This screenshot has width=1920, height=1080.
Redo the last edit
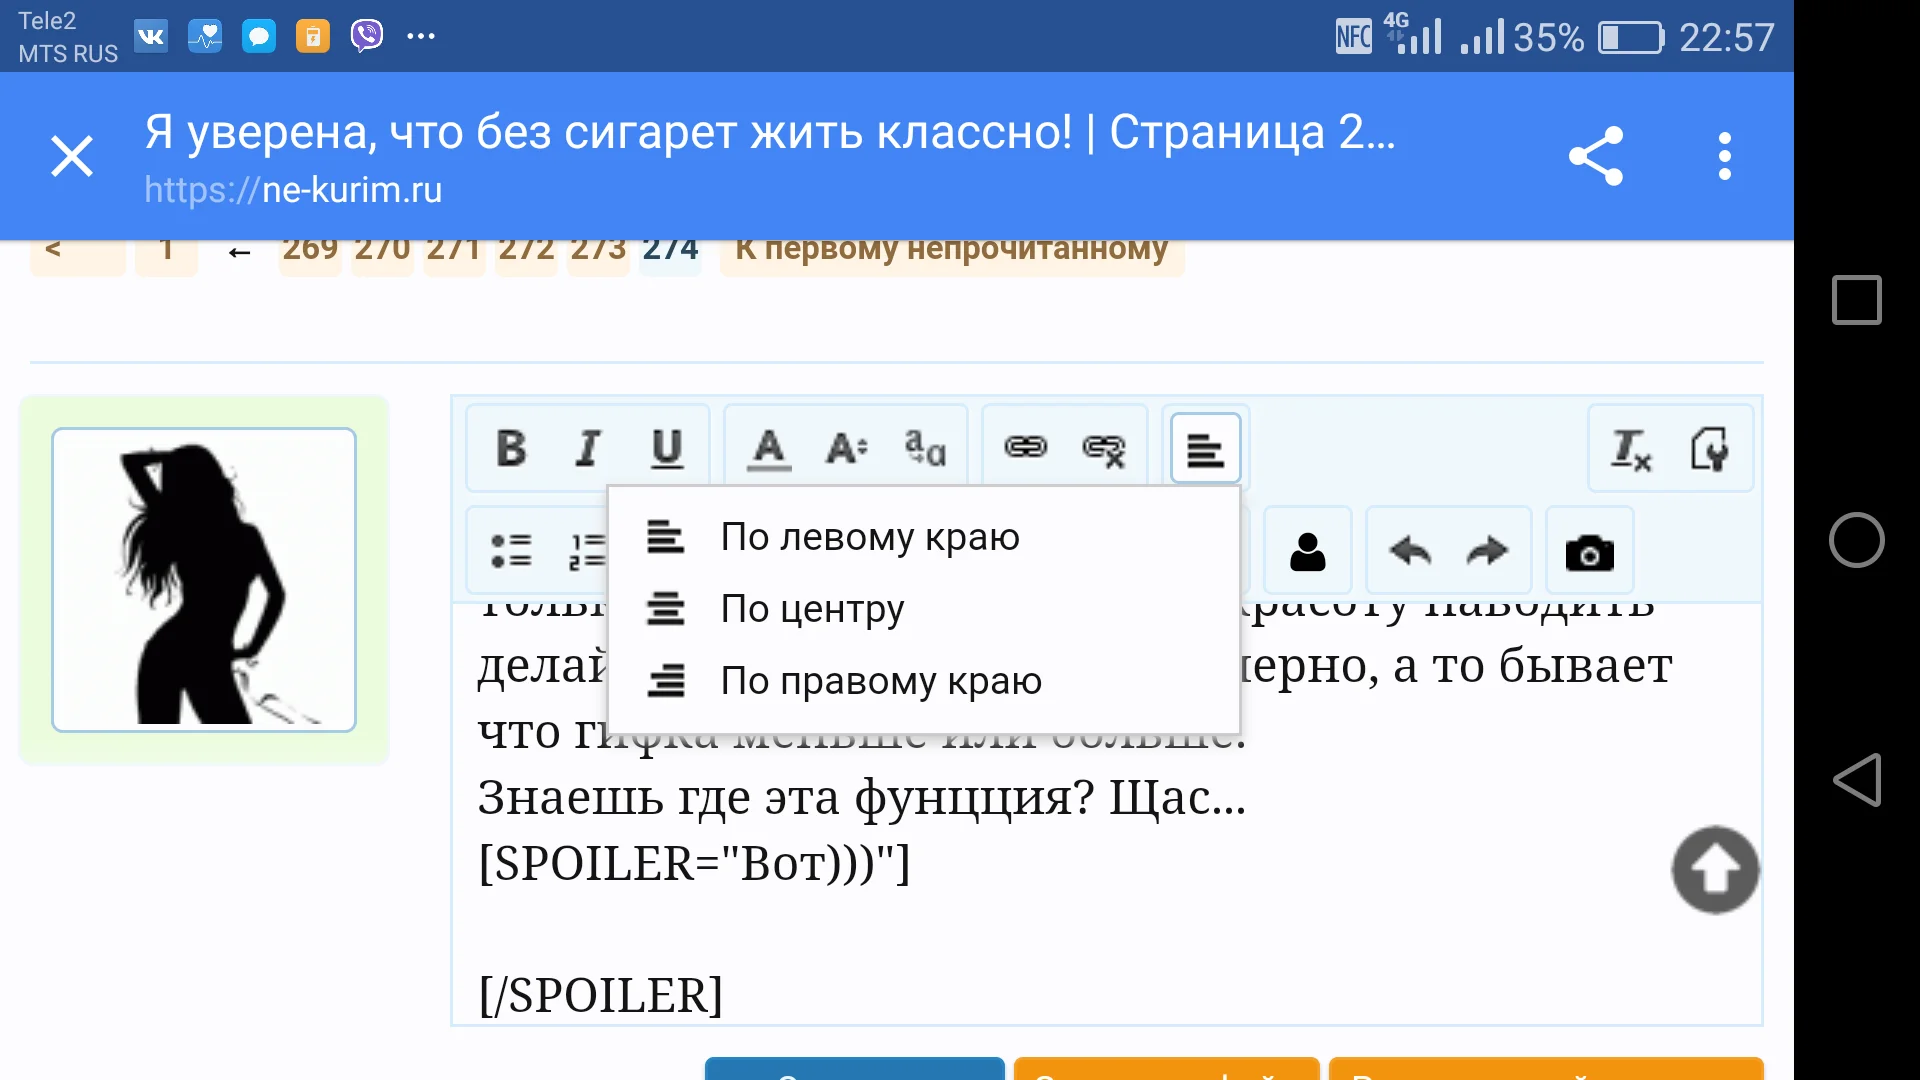(x=1487, y=551)
